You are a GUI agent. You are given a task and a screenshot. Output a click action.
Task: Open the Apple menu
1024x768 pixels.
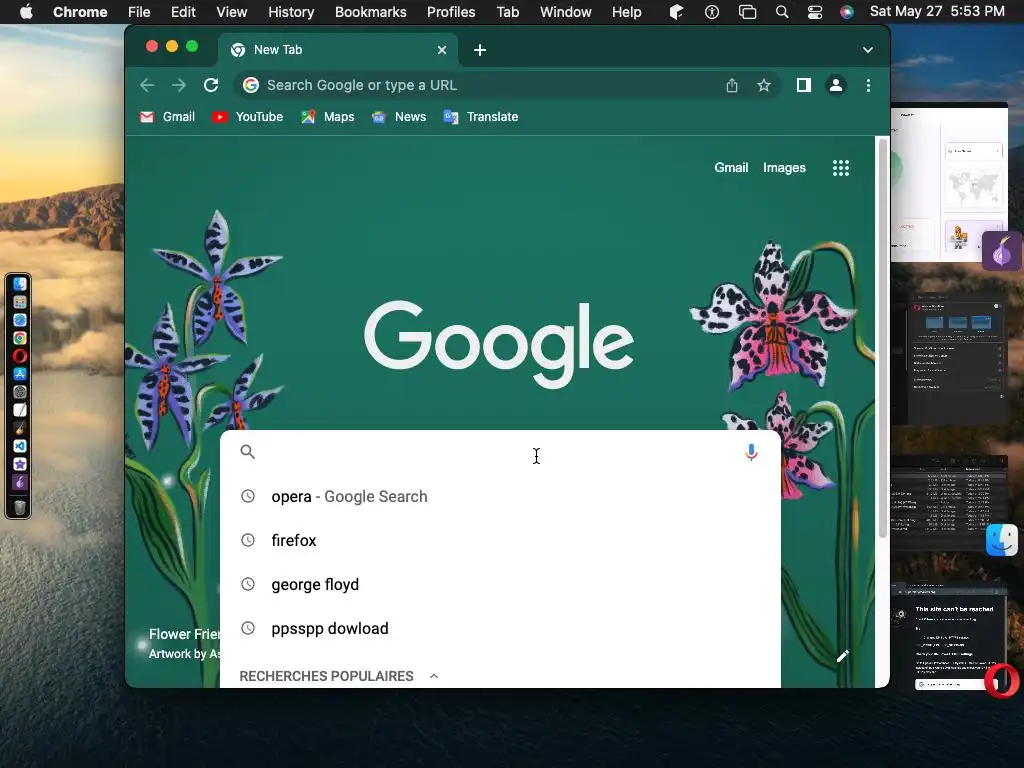click(x=26, y=12)
